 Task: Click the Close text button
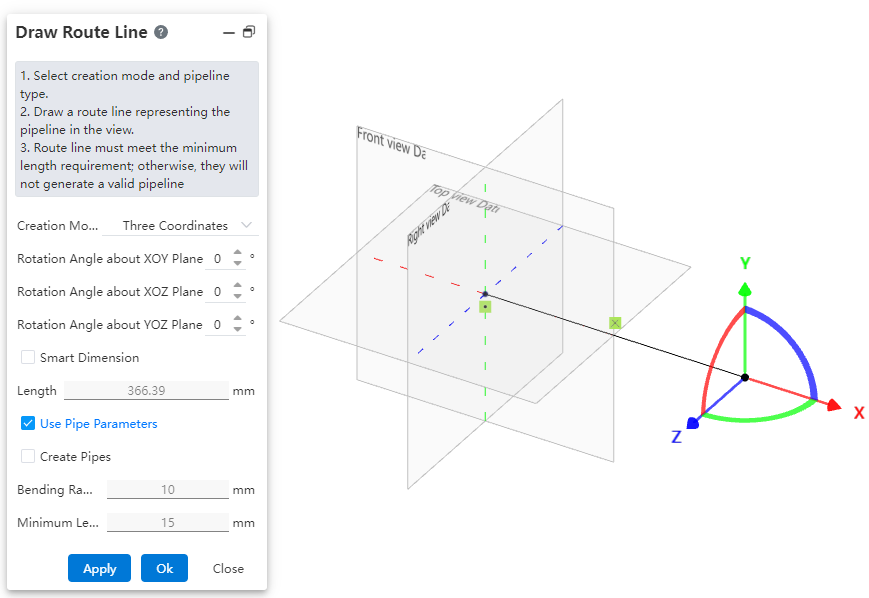(228, 568)
